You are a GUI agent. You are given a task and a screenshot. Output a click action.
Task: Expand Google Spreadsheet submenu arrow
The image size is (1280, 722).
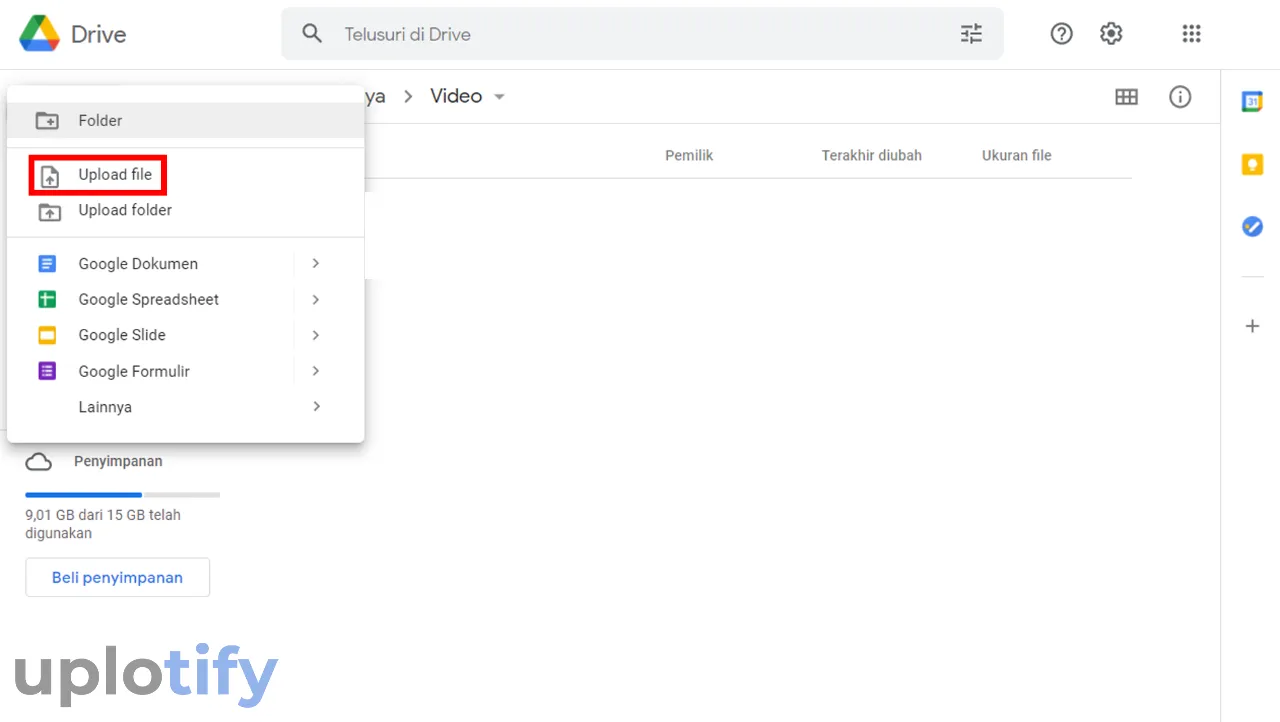(316, 299)
